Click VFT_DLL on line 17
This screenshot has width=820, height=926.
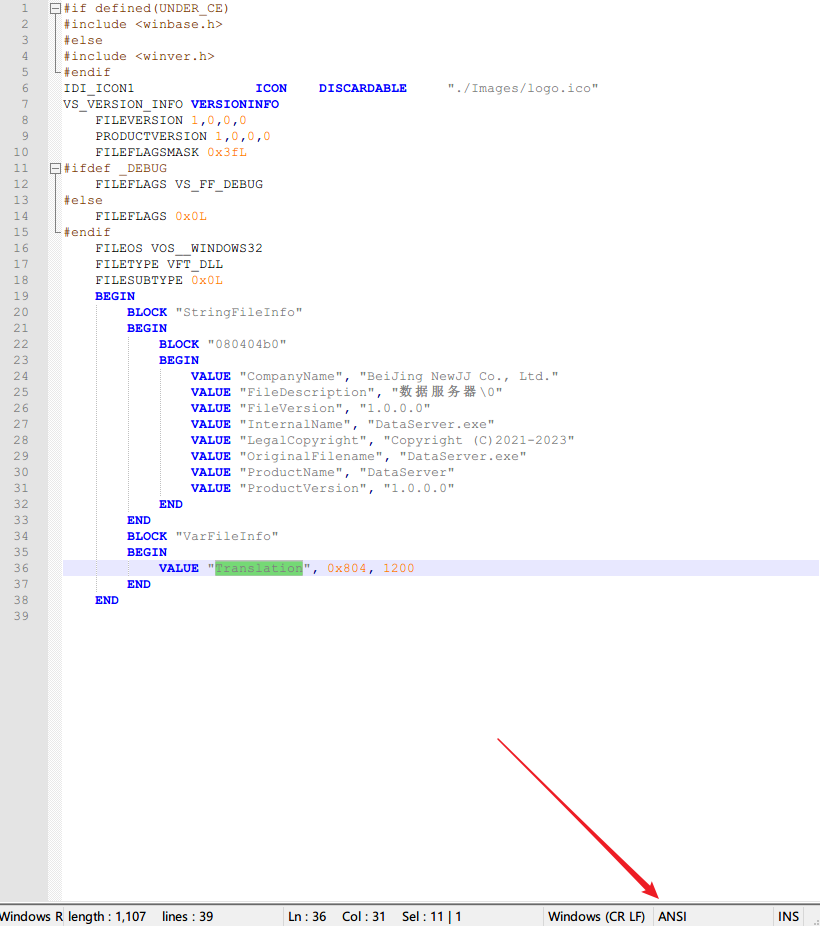(x=195, y=264)
